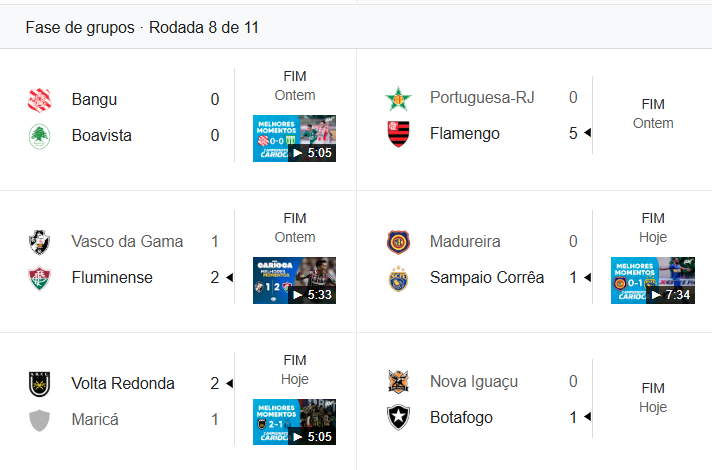
Task: Click the Vasco da Gama crest
Action: click(40, 242)
